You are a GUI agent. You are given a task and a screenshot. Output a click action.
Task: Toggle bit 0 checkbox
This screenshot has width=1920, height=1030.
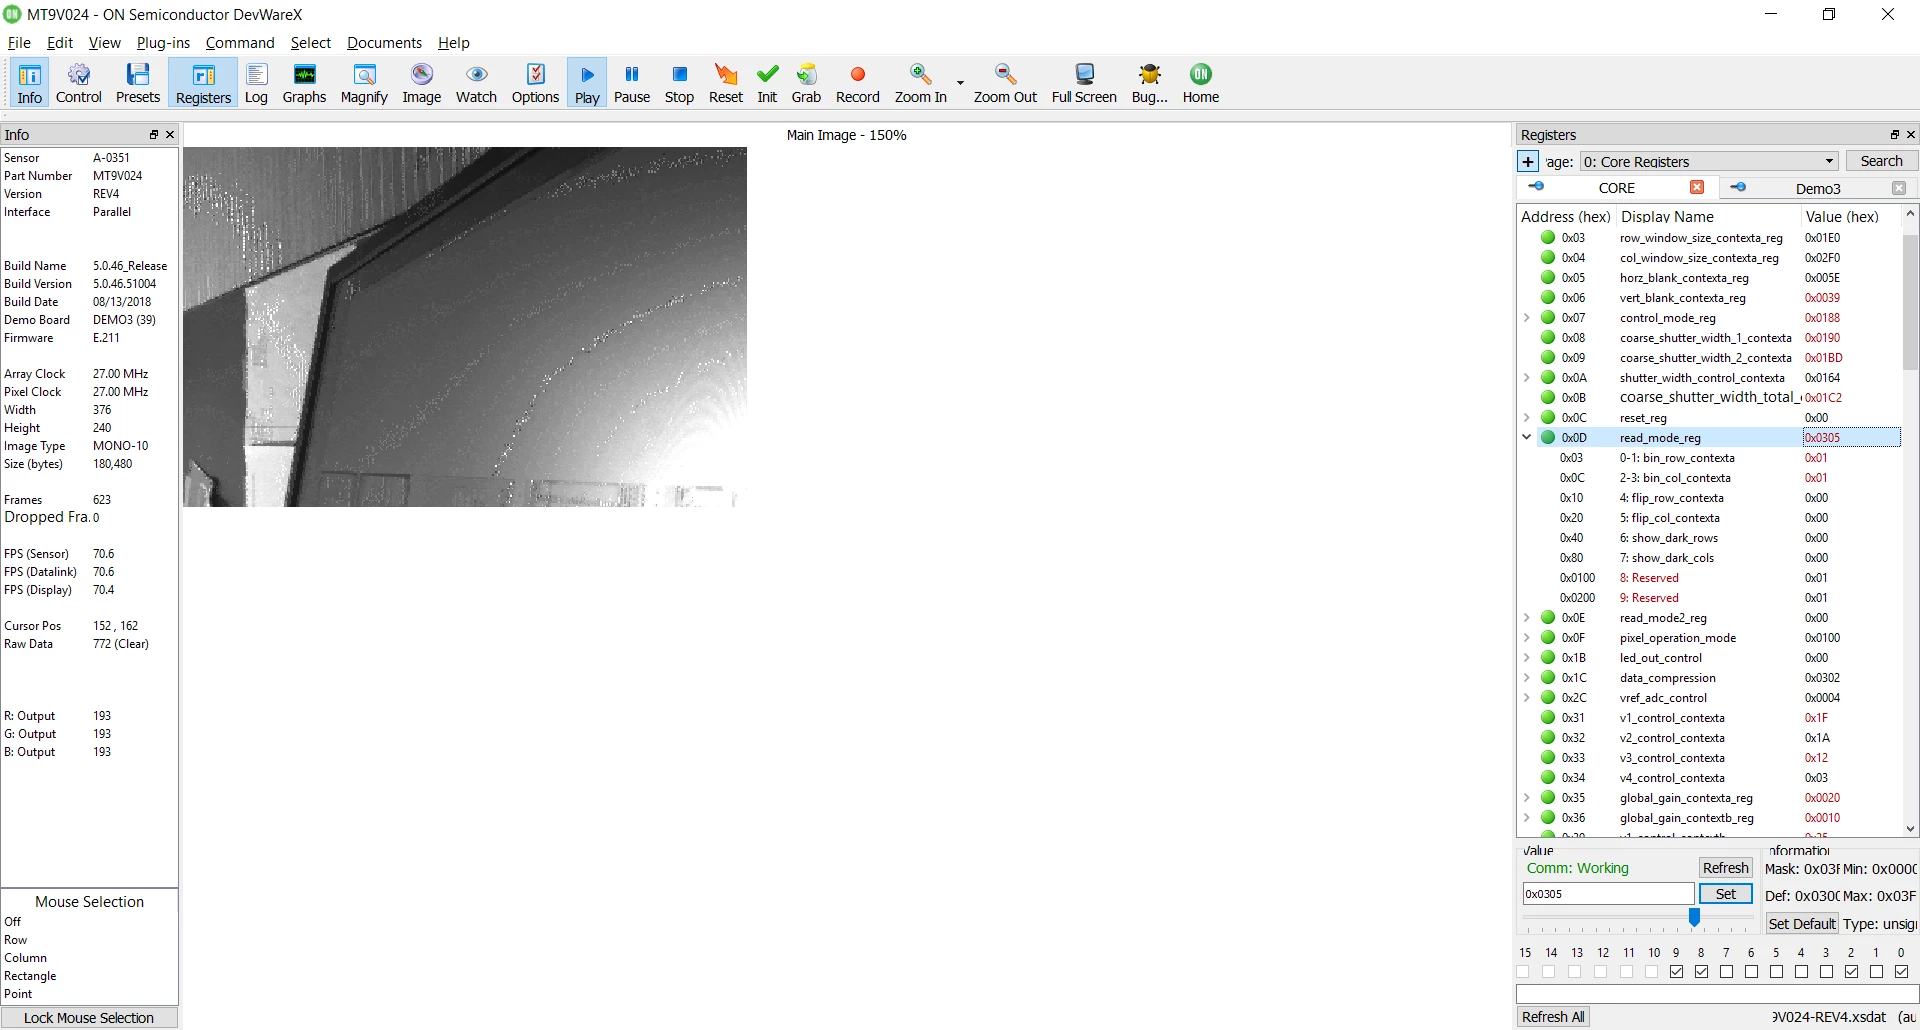(x=1901, y=971)
